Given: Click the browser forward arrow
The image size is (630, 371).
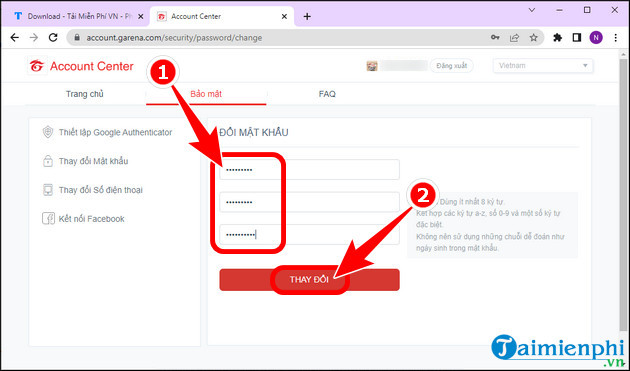Looking at the screenshot, I should pos(34,38).
